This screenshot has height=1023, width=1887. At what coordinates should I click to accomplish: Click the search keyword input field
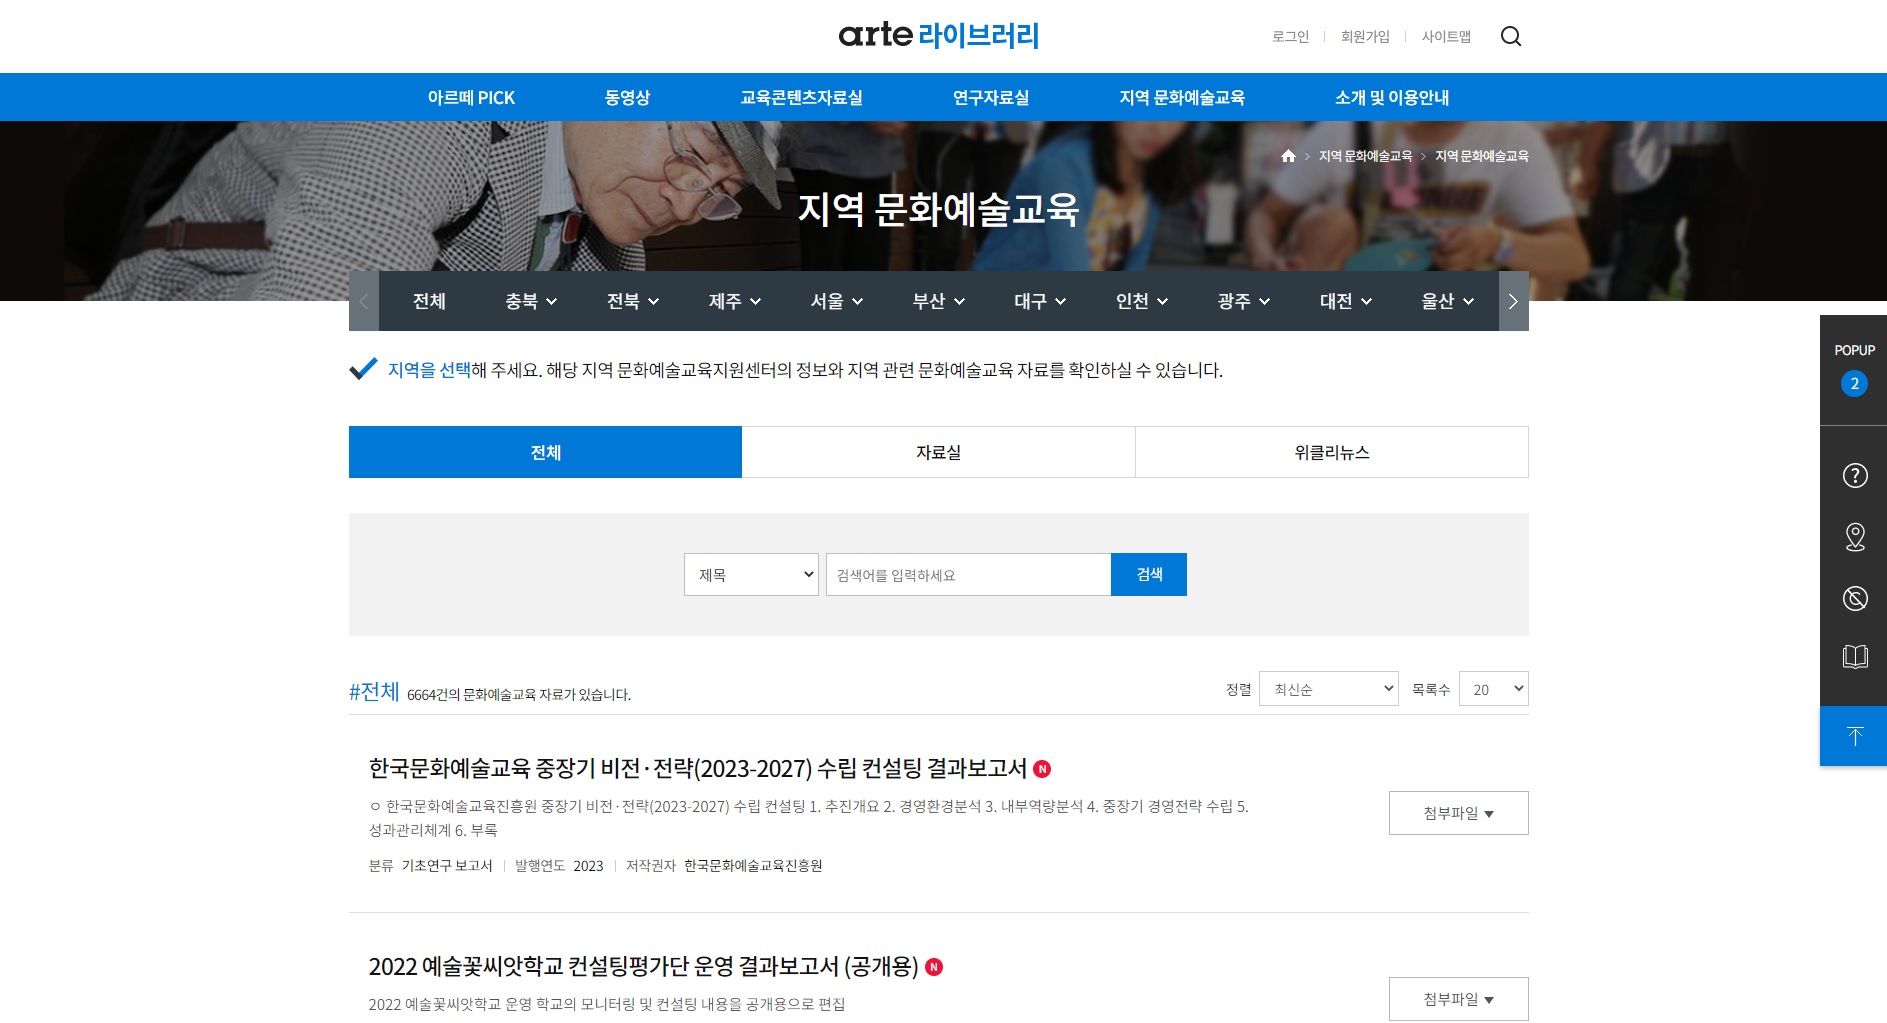[967, 575]
